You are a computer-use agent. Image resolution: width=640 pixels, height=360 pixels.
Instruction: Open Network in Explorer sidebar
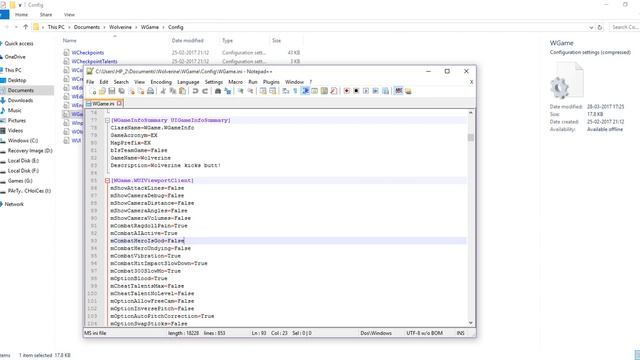(14, 204)
